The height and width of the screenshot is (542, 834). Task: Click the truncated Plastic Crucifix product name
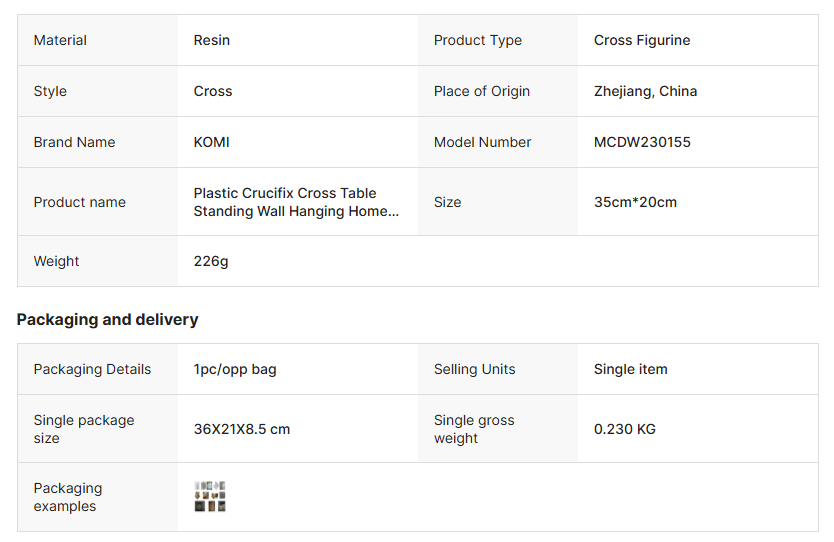click(x=296, y=202)
